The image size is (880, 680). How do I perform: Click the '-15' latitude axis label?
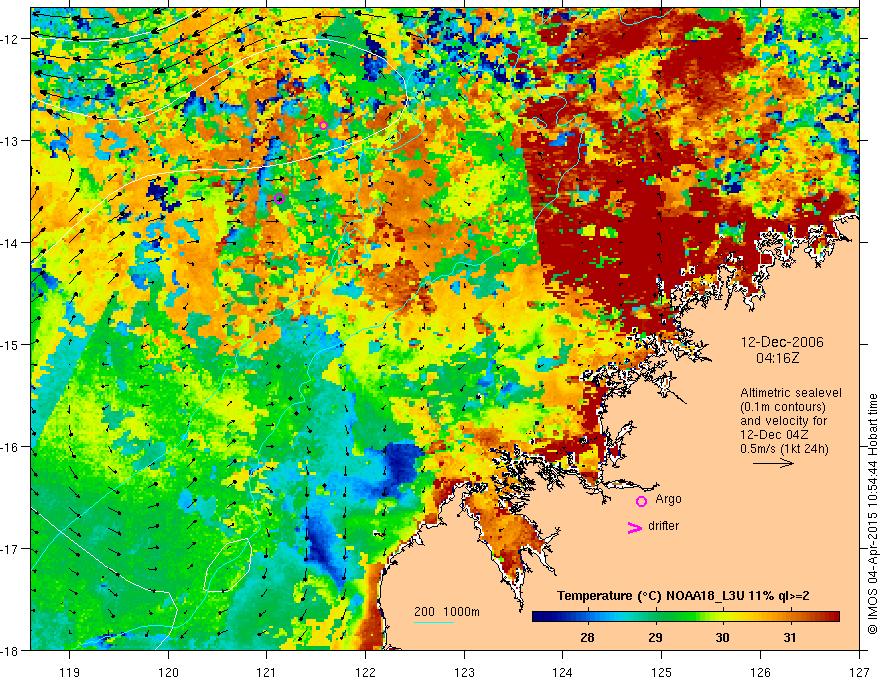12,344
